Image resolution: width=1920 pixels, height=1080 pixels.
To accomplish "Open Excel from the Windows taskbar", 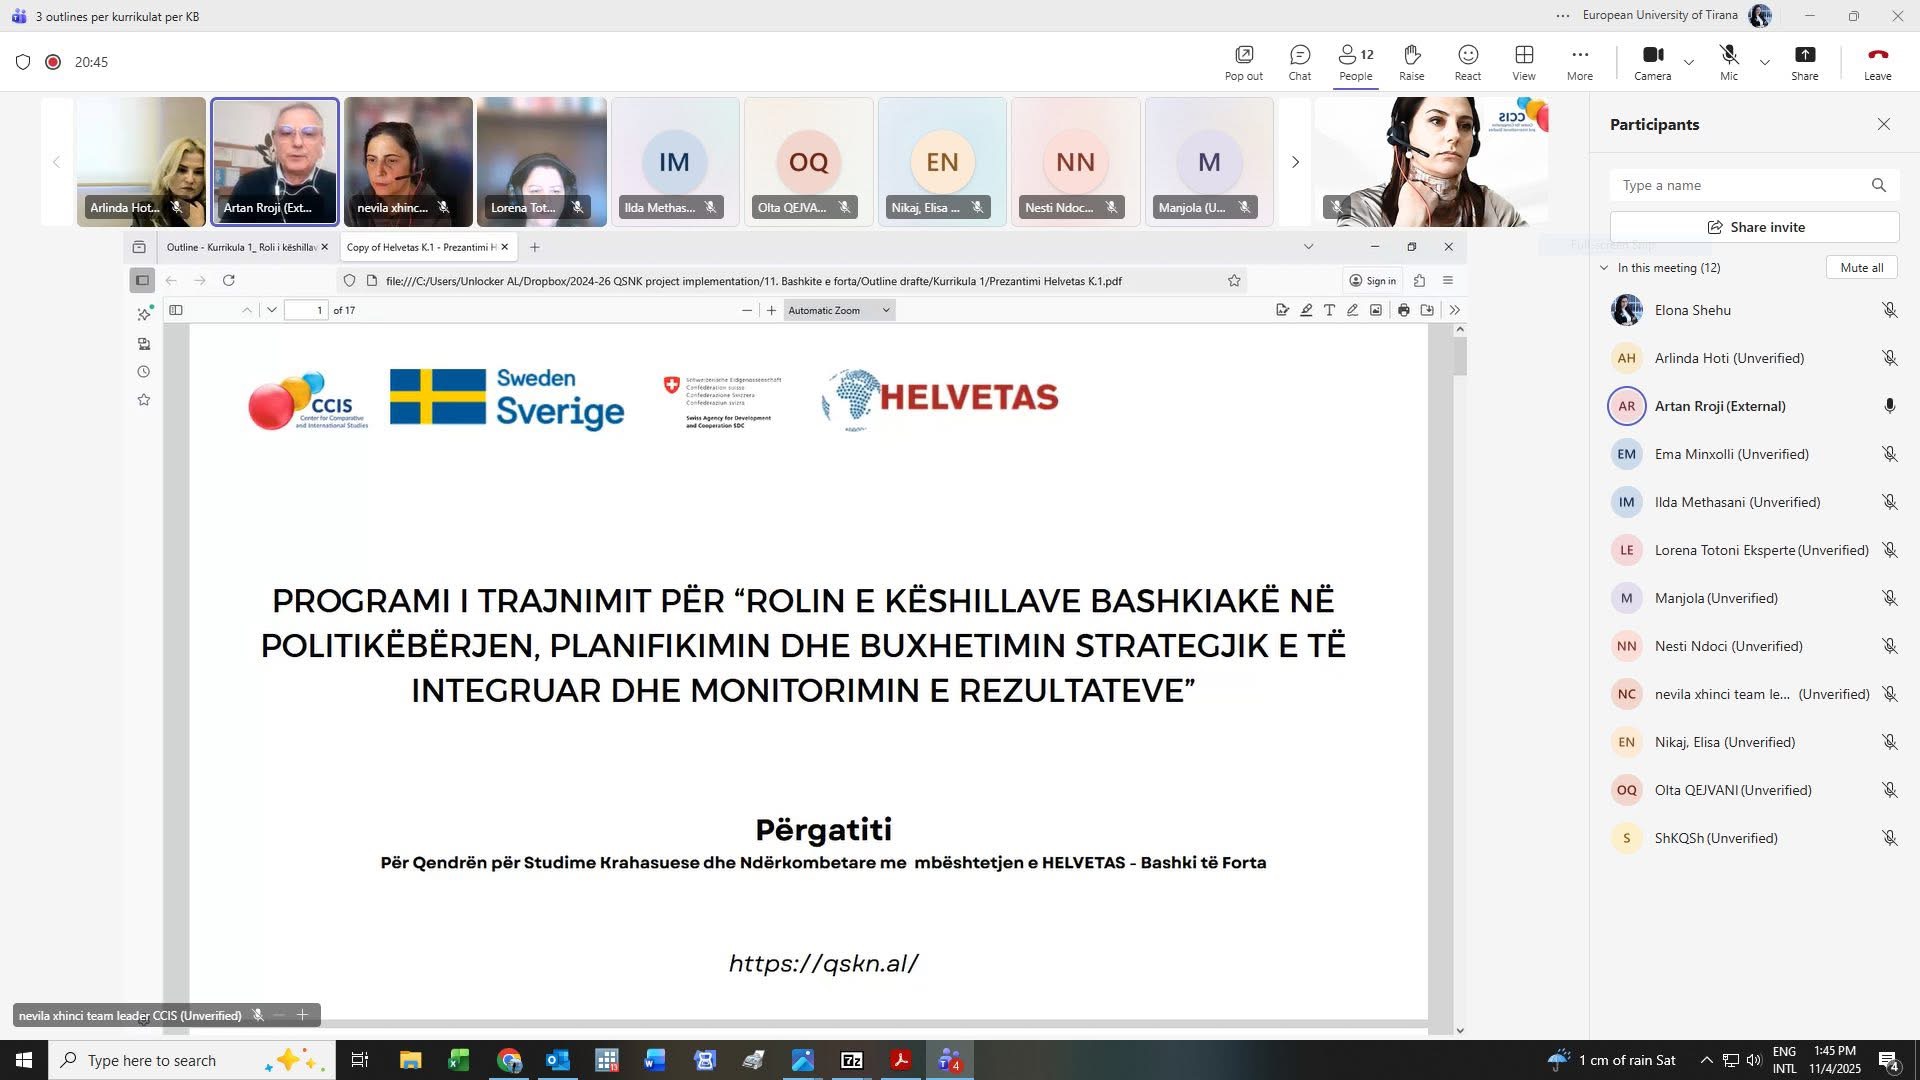I will pyautogui.click(x=459, y=1060).
